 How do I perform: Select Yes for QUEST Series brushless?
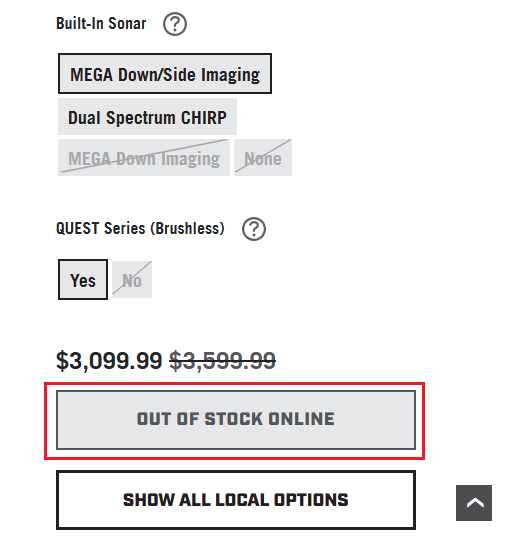click(83, 280)
